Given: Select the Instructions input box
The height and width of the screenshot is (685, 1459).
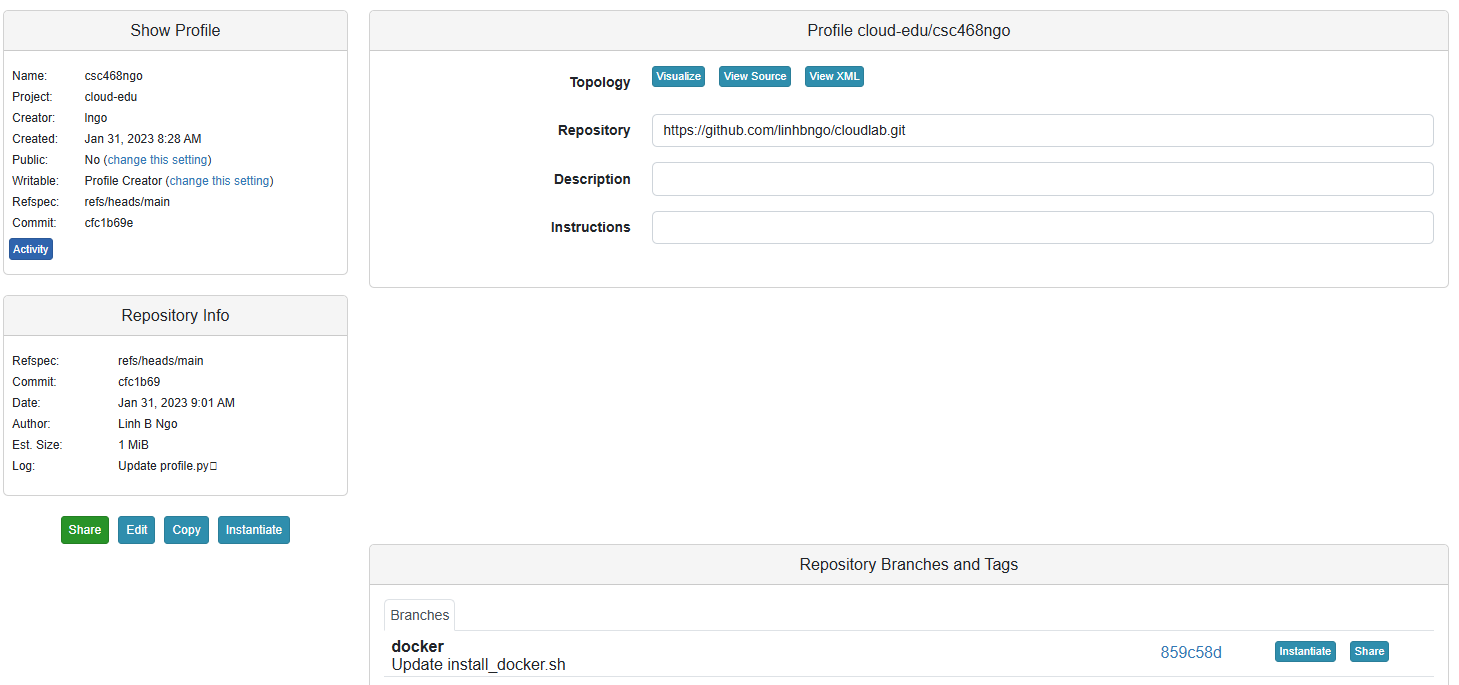Looking at the screenshot, I should 1042,227.
